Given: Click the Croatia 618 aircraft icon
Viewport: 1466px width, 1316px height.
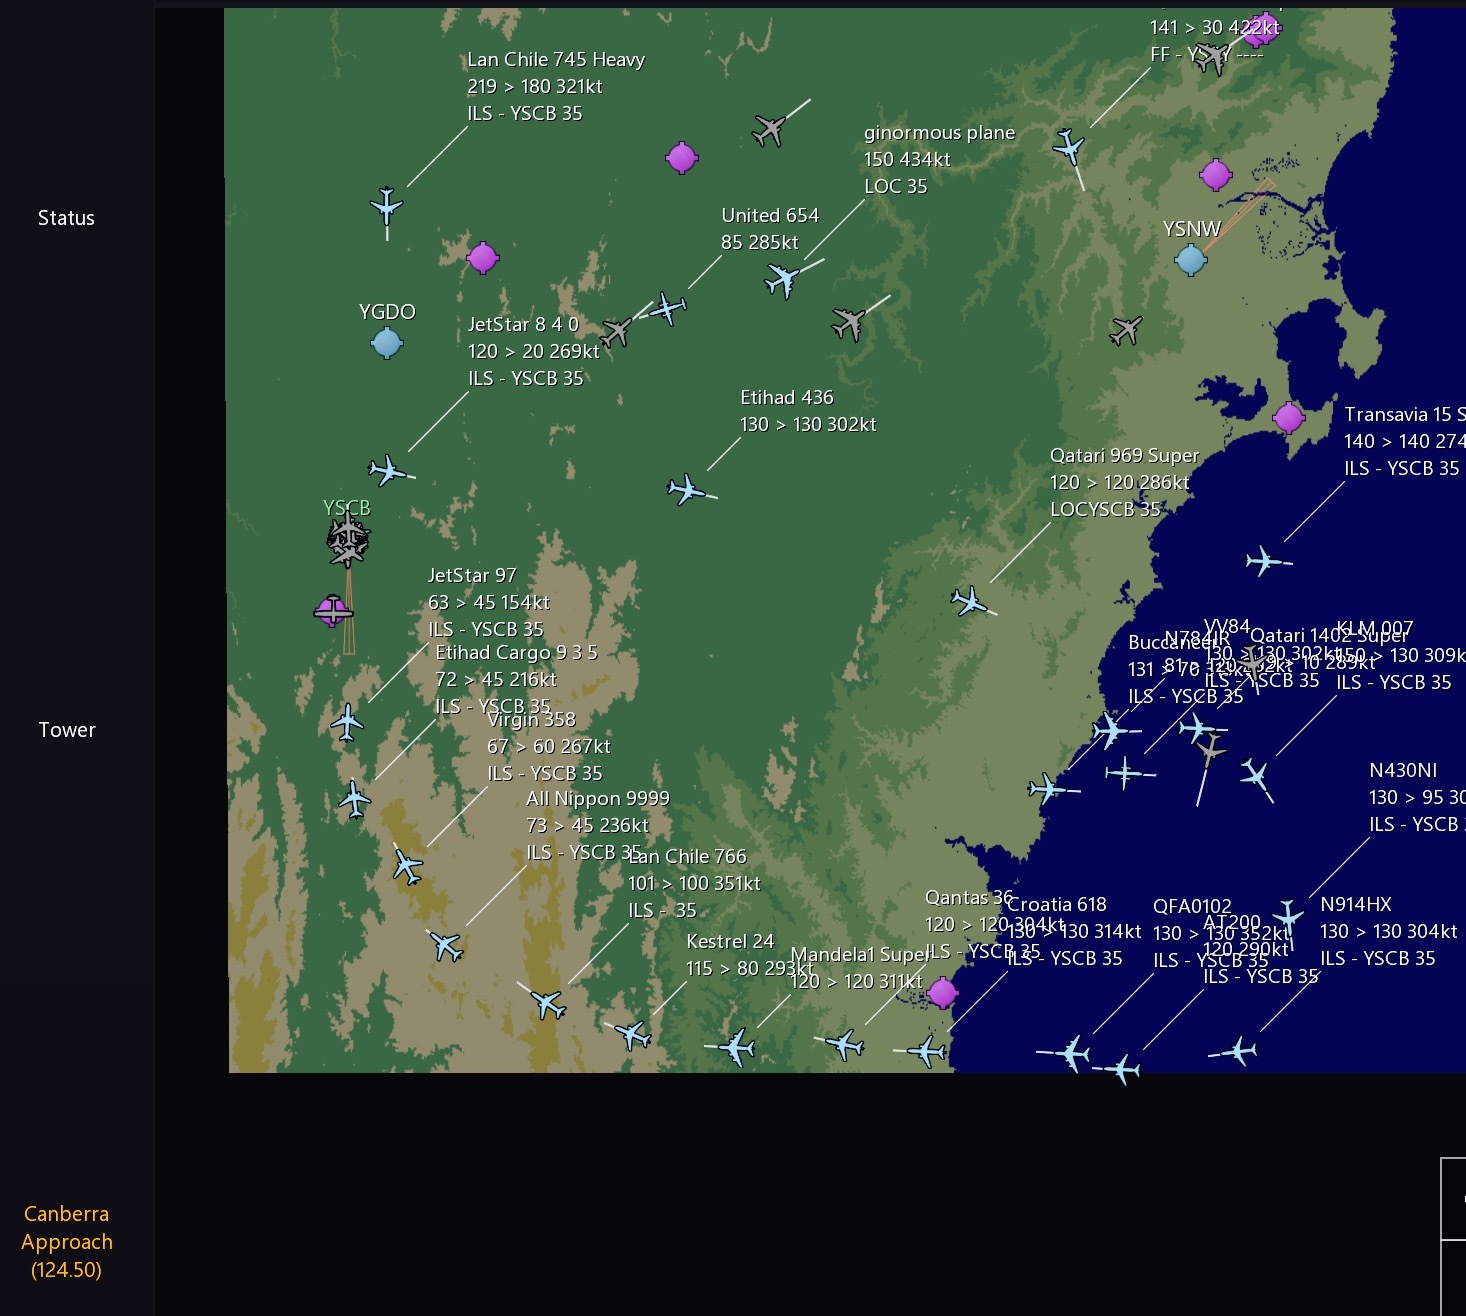Looking at the screenshot, I should coord(927,1051).
